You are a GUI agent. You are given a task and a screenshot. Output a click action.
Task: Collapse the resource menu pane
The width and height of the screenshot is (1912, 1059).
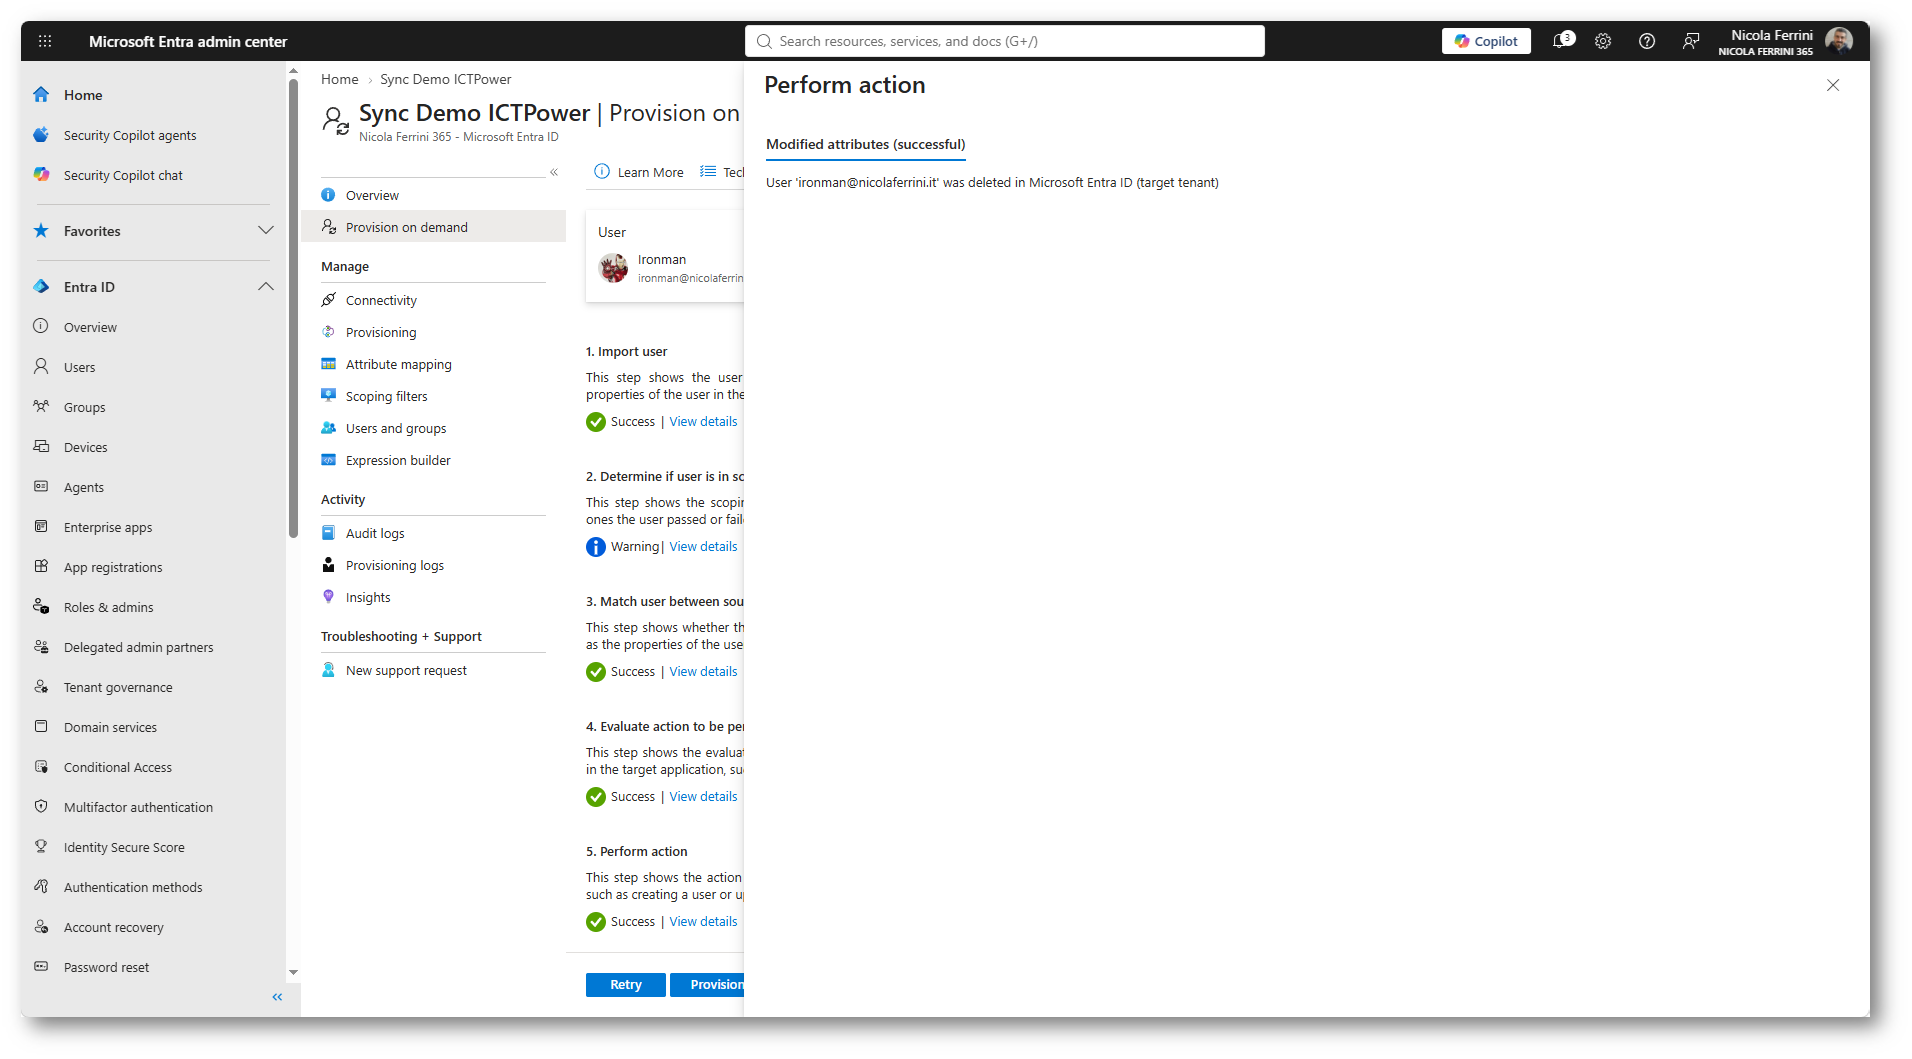click(554, 172)
